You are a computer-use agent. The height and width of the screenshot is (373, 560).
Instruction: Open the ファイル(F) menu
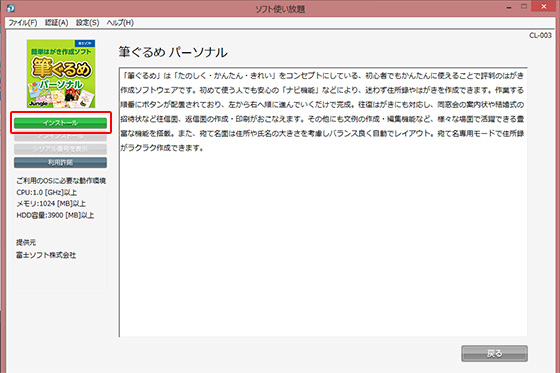22,23
